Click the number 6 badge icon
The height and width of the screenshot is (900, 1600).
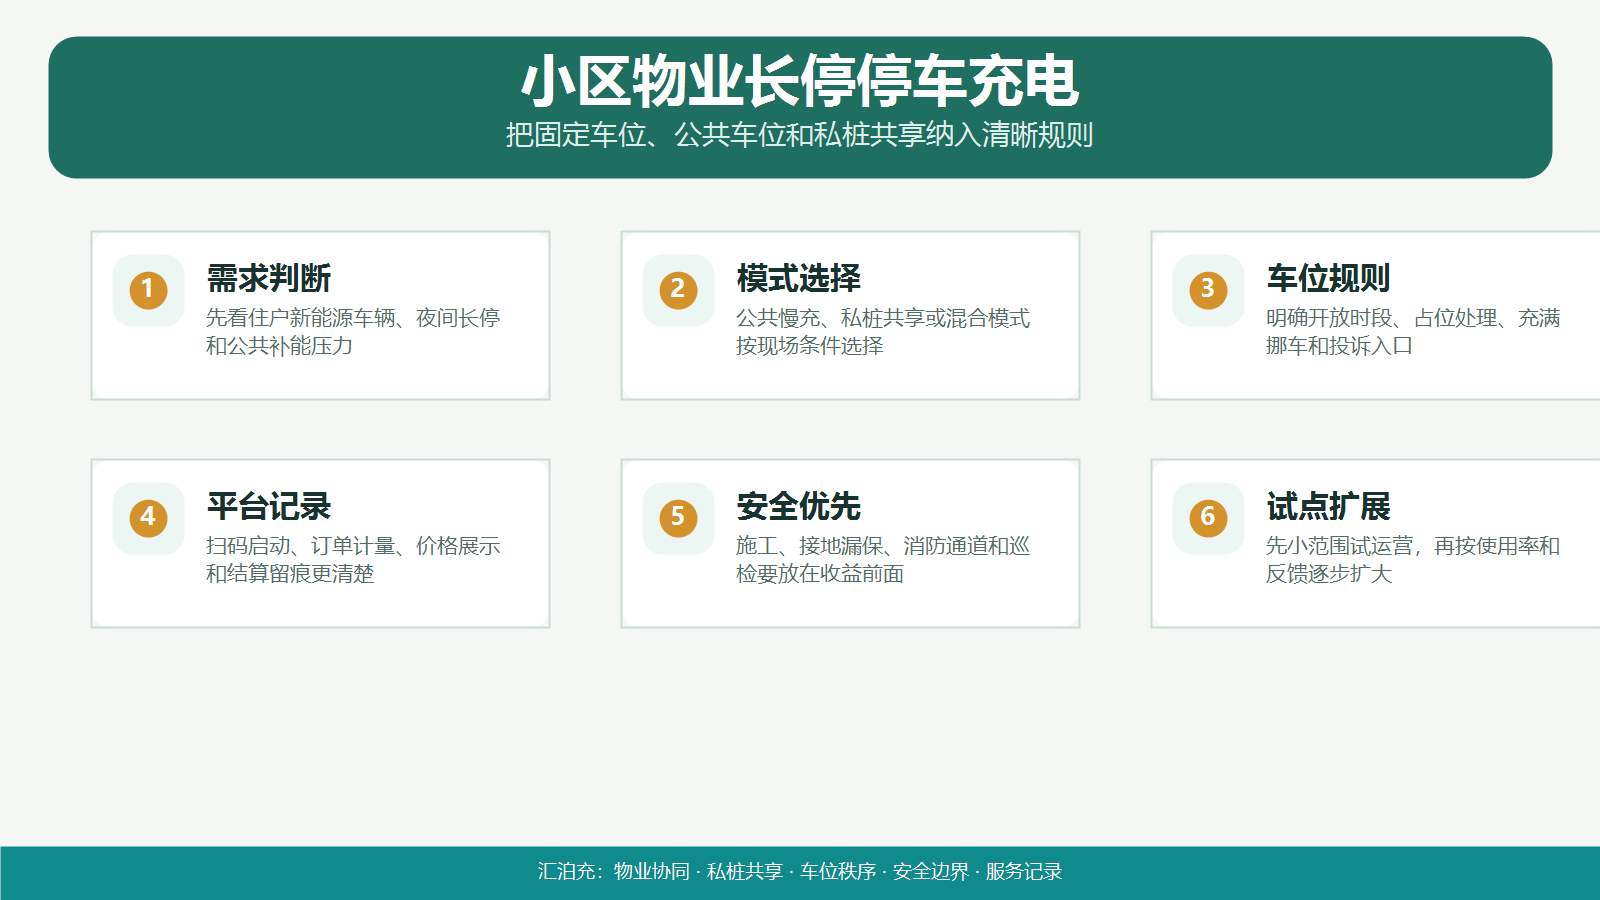[1208, 518]
